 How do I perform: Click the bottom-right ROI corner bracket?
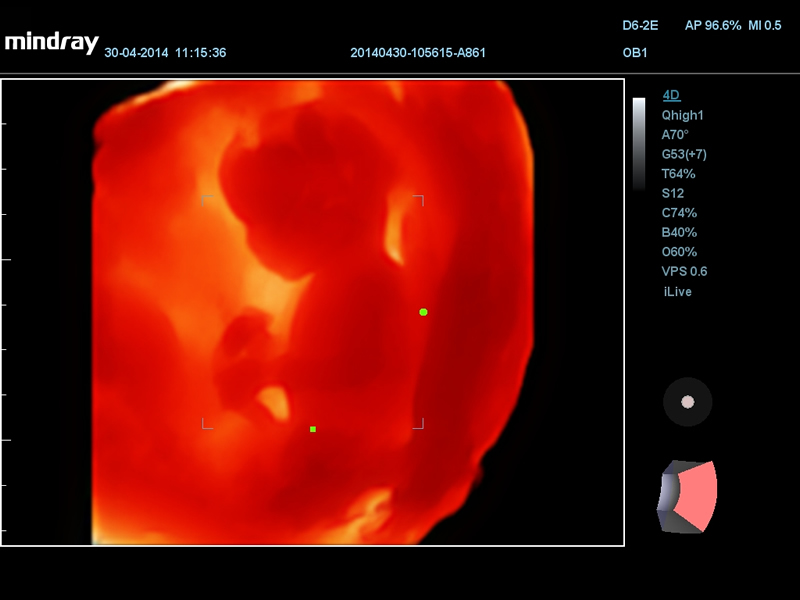click(419, 424)
